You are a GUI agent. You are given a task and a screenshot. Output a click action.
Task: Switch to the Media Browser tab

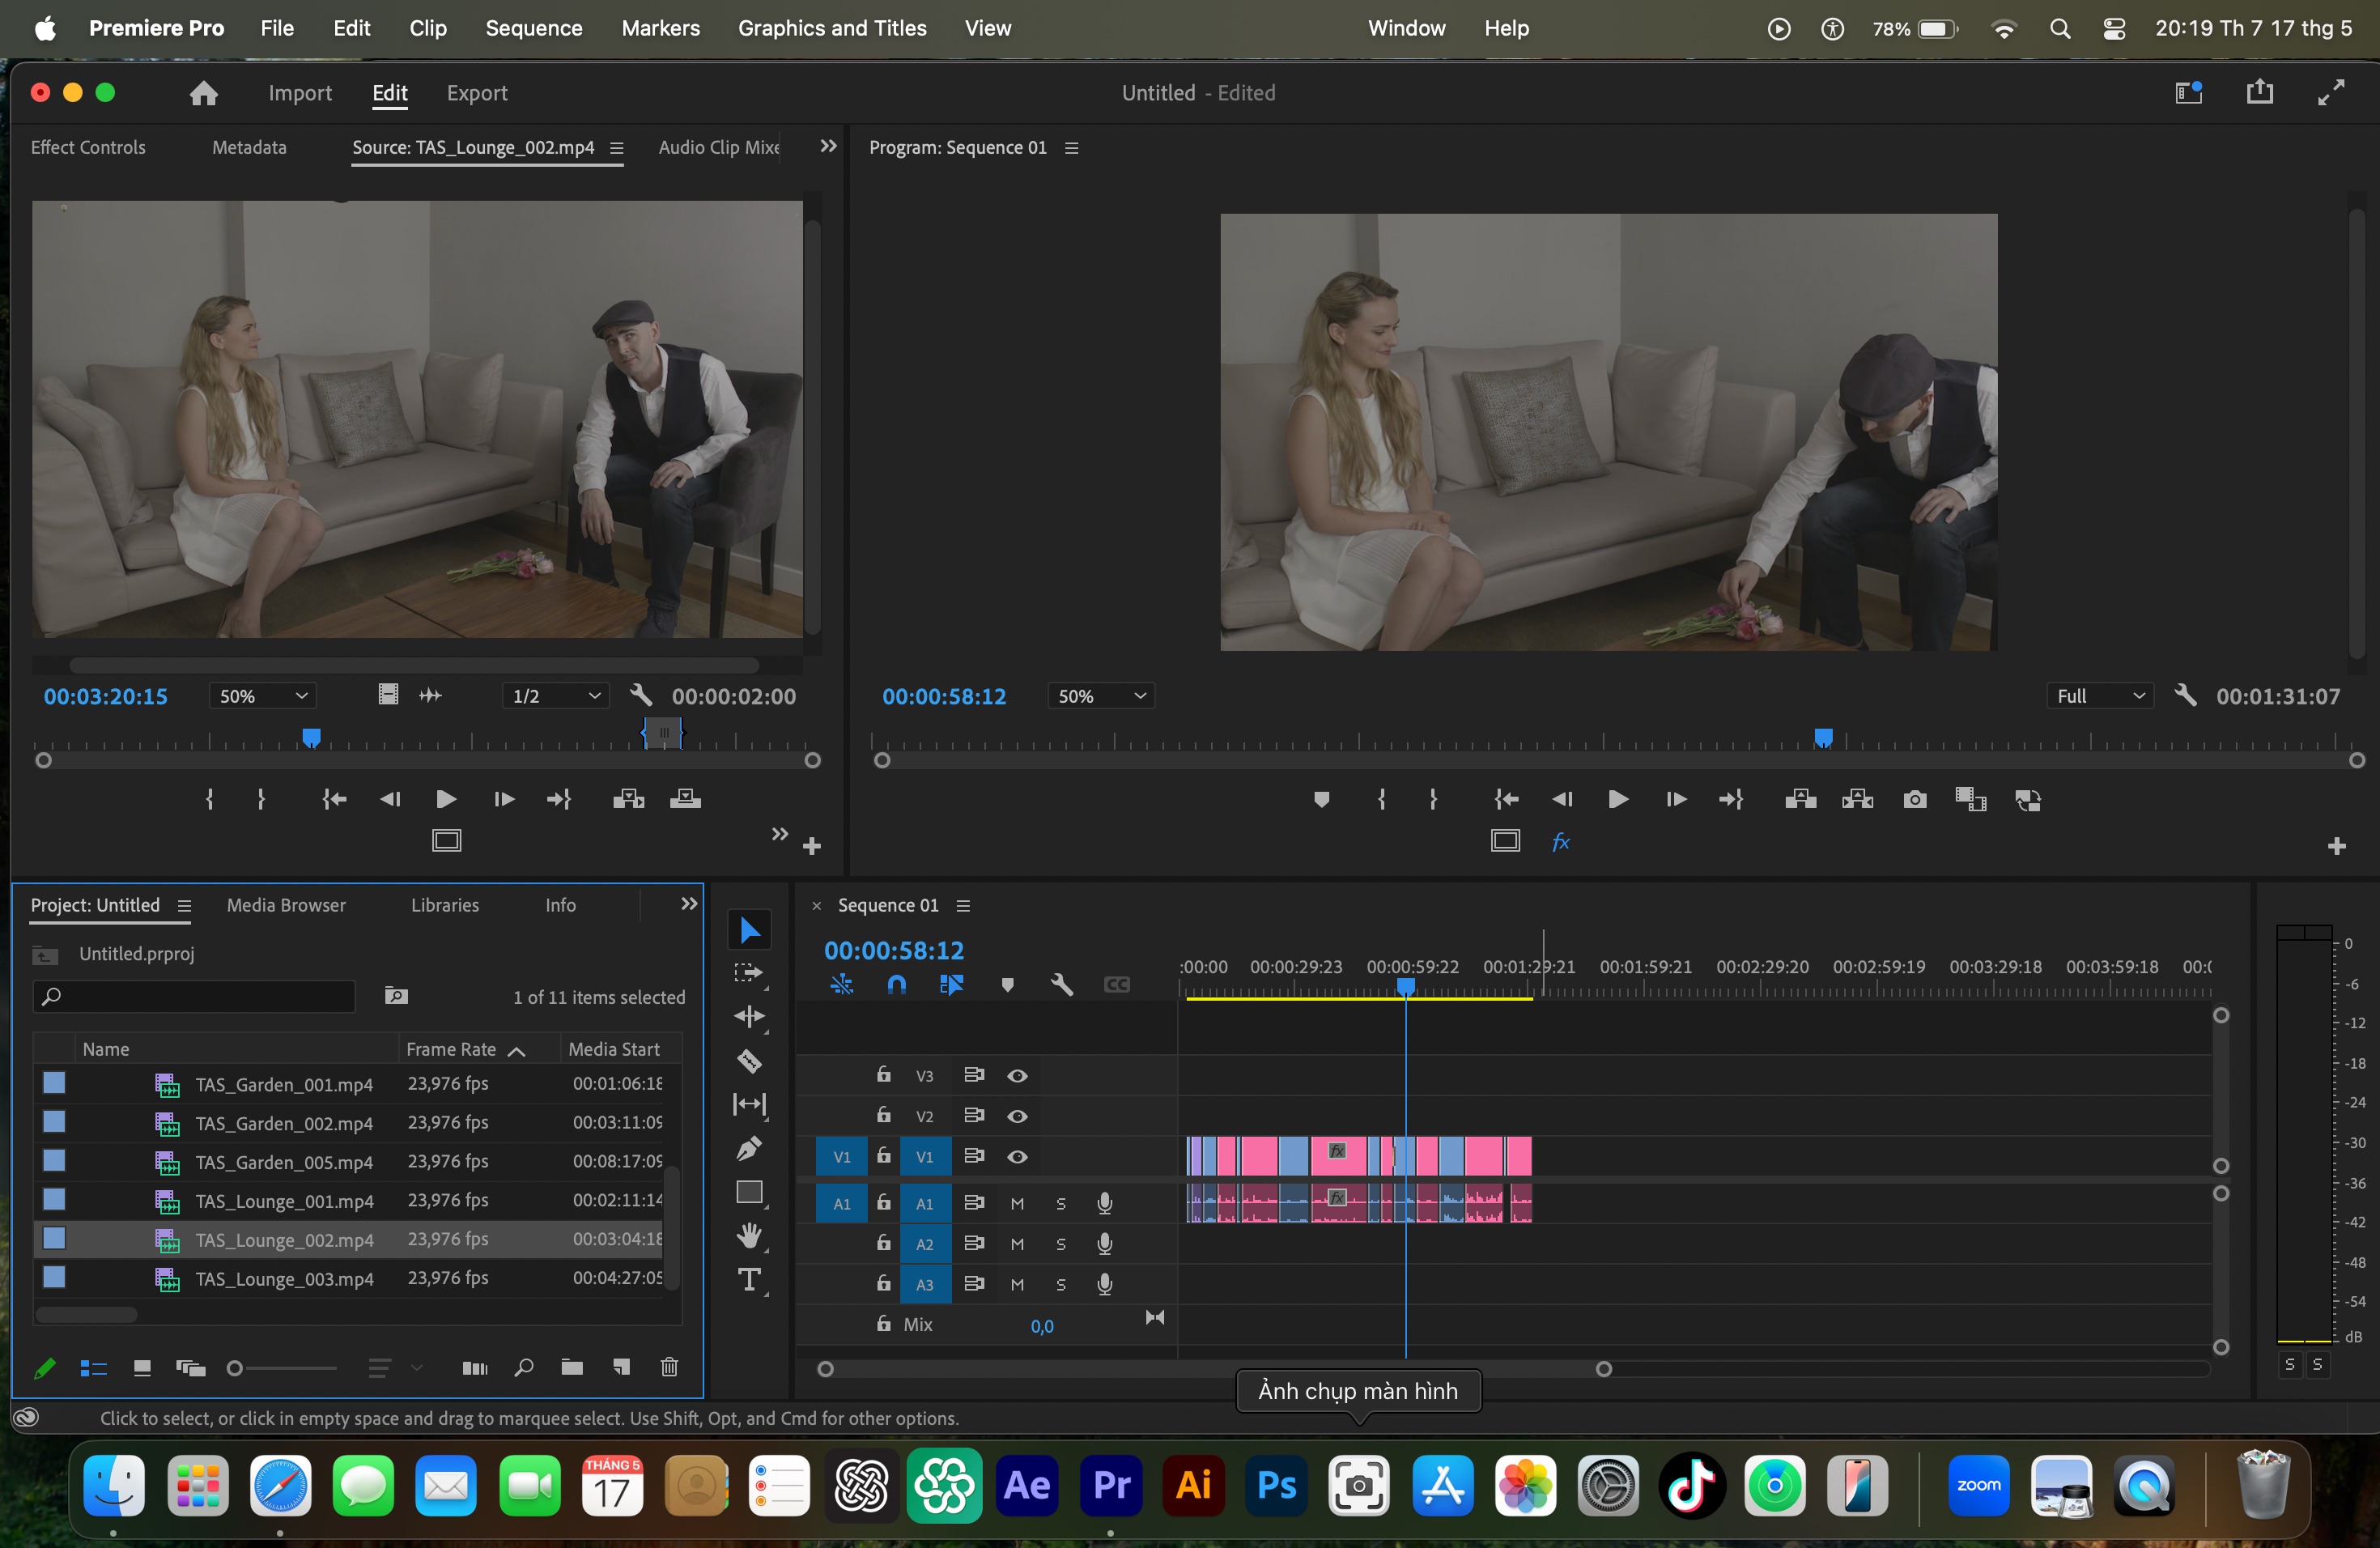coord(286,905)
